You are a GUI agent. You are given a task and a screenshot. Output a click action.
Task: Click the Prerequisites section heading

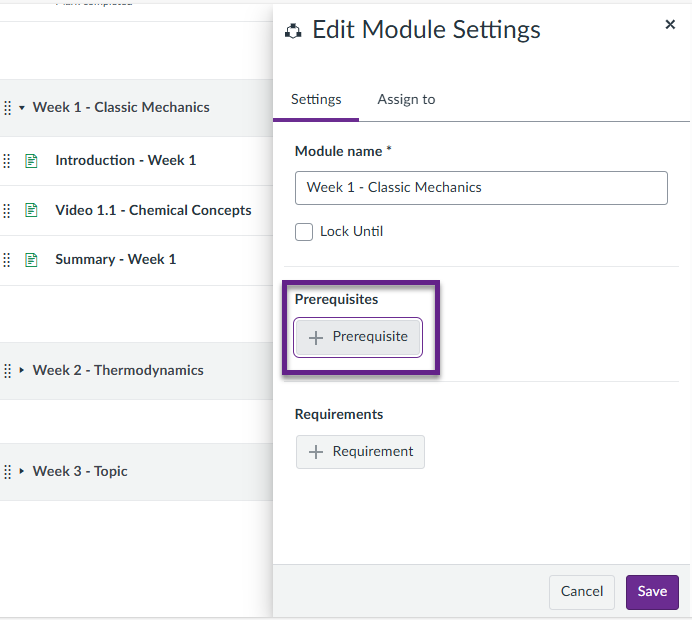pyautogui.click(x=336, y=300)
